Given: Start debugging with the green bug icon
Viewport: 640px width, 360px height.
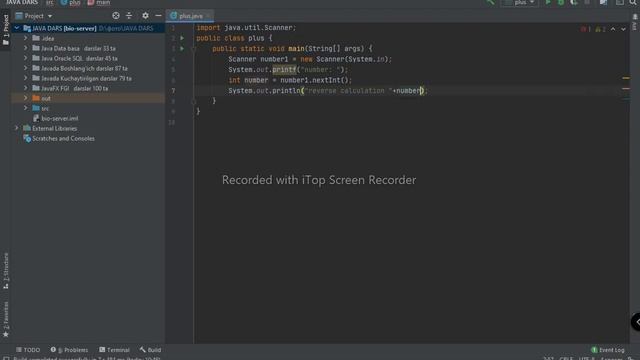Looking at the screenshot, I should click(561, 2).
